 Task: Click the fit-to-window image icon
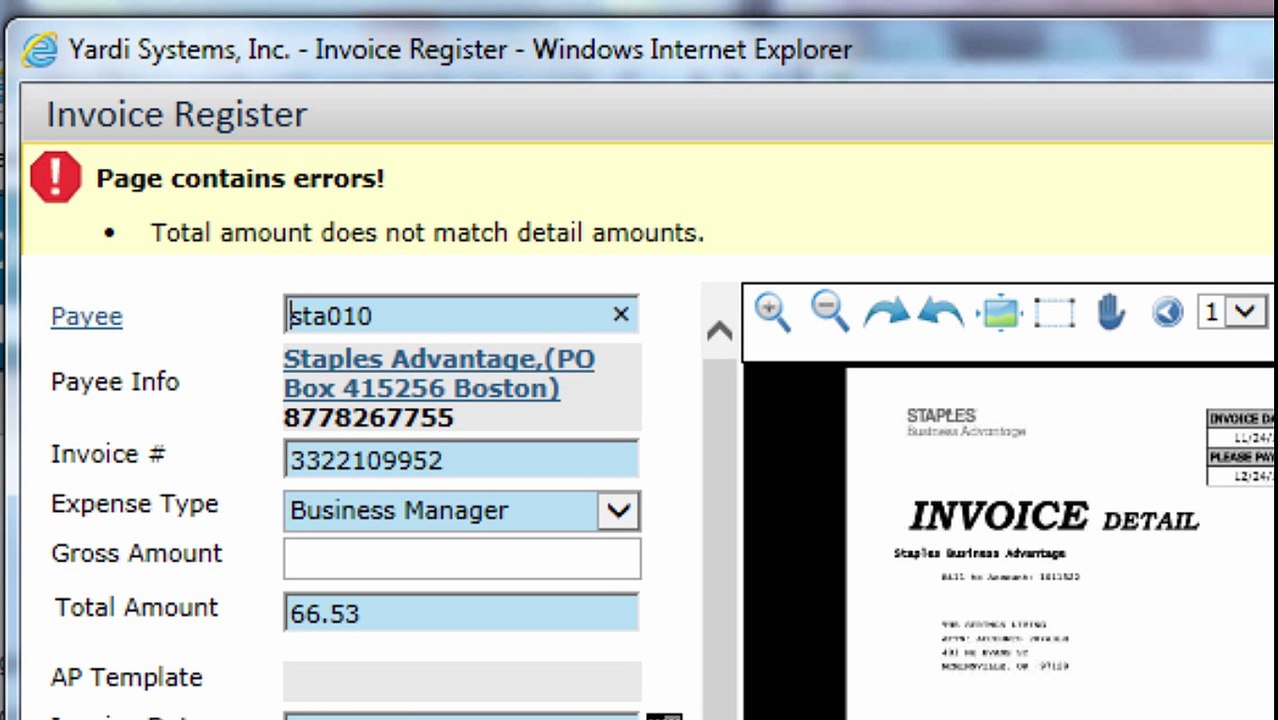pos(1000,313)
